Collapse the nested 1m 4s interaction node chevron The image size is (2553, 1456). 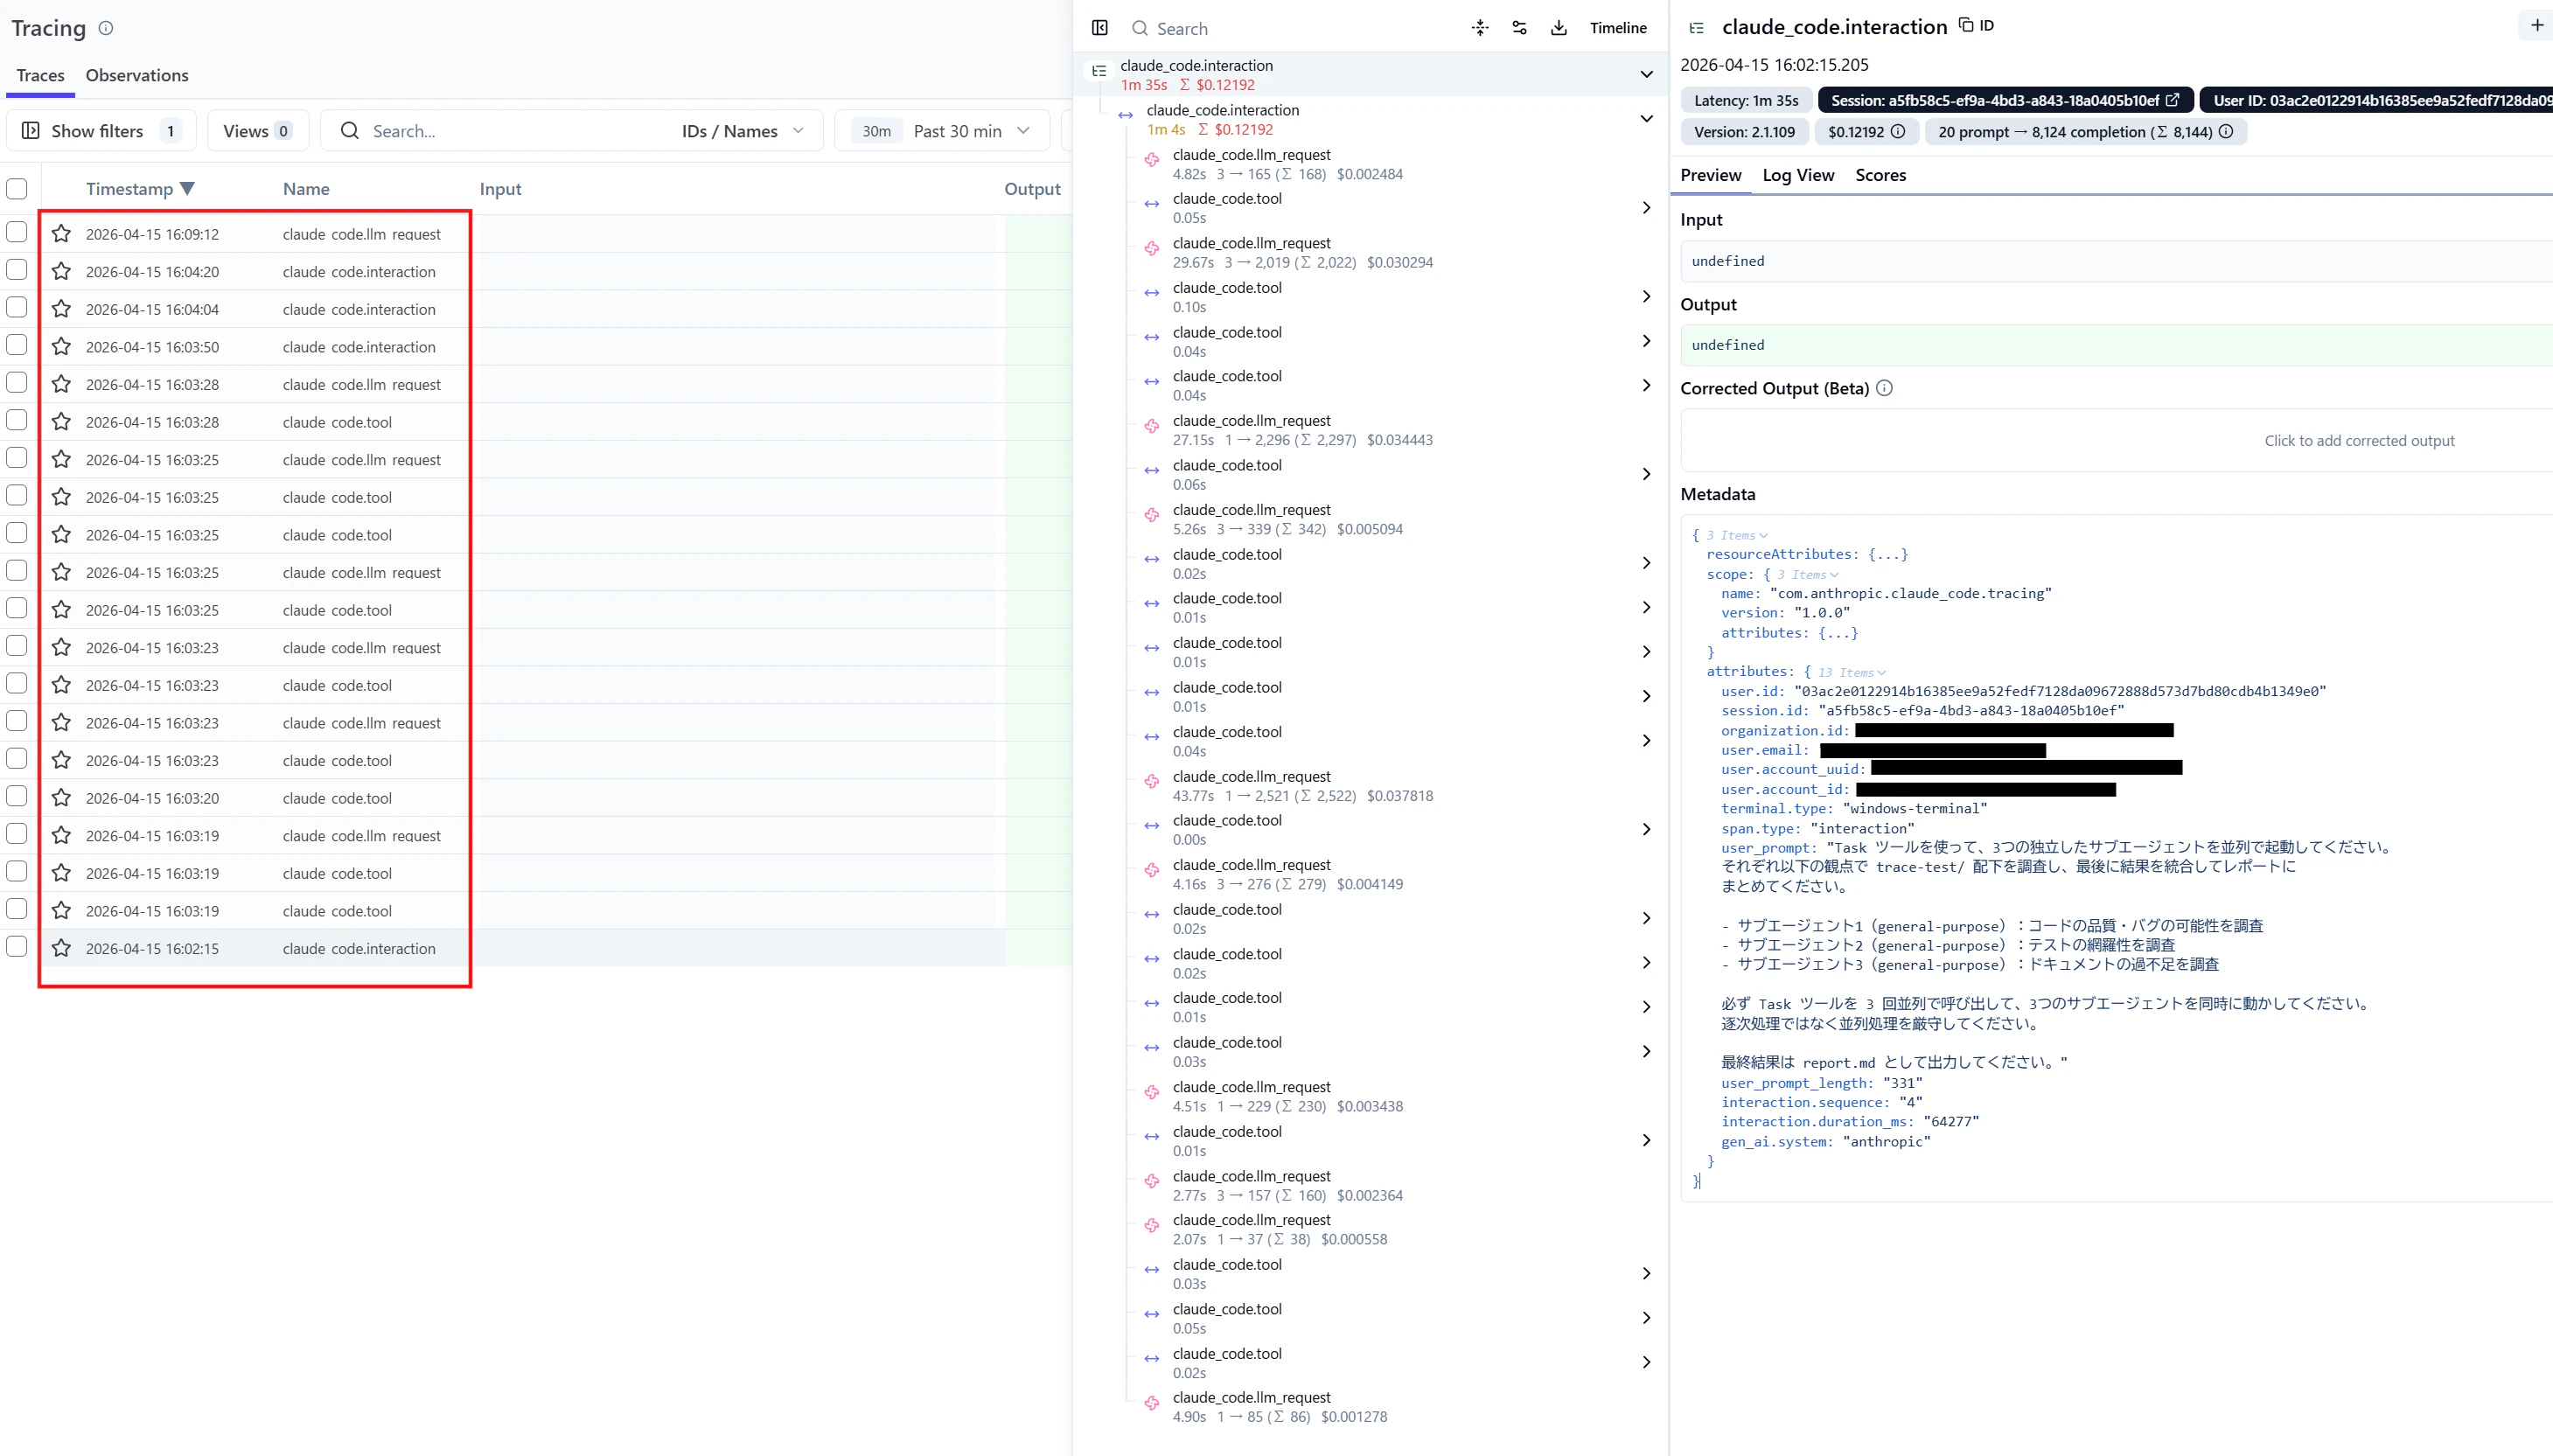pyautogui.click(x=1646, y=119)
